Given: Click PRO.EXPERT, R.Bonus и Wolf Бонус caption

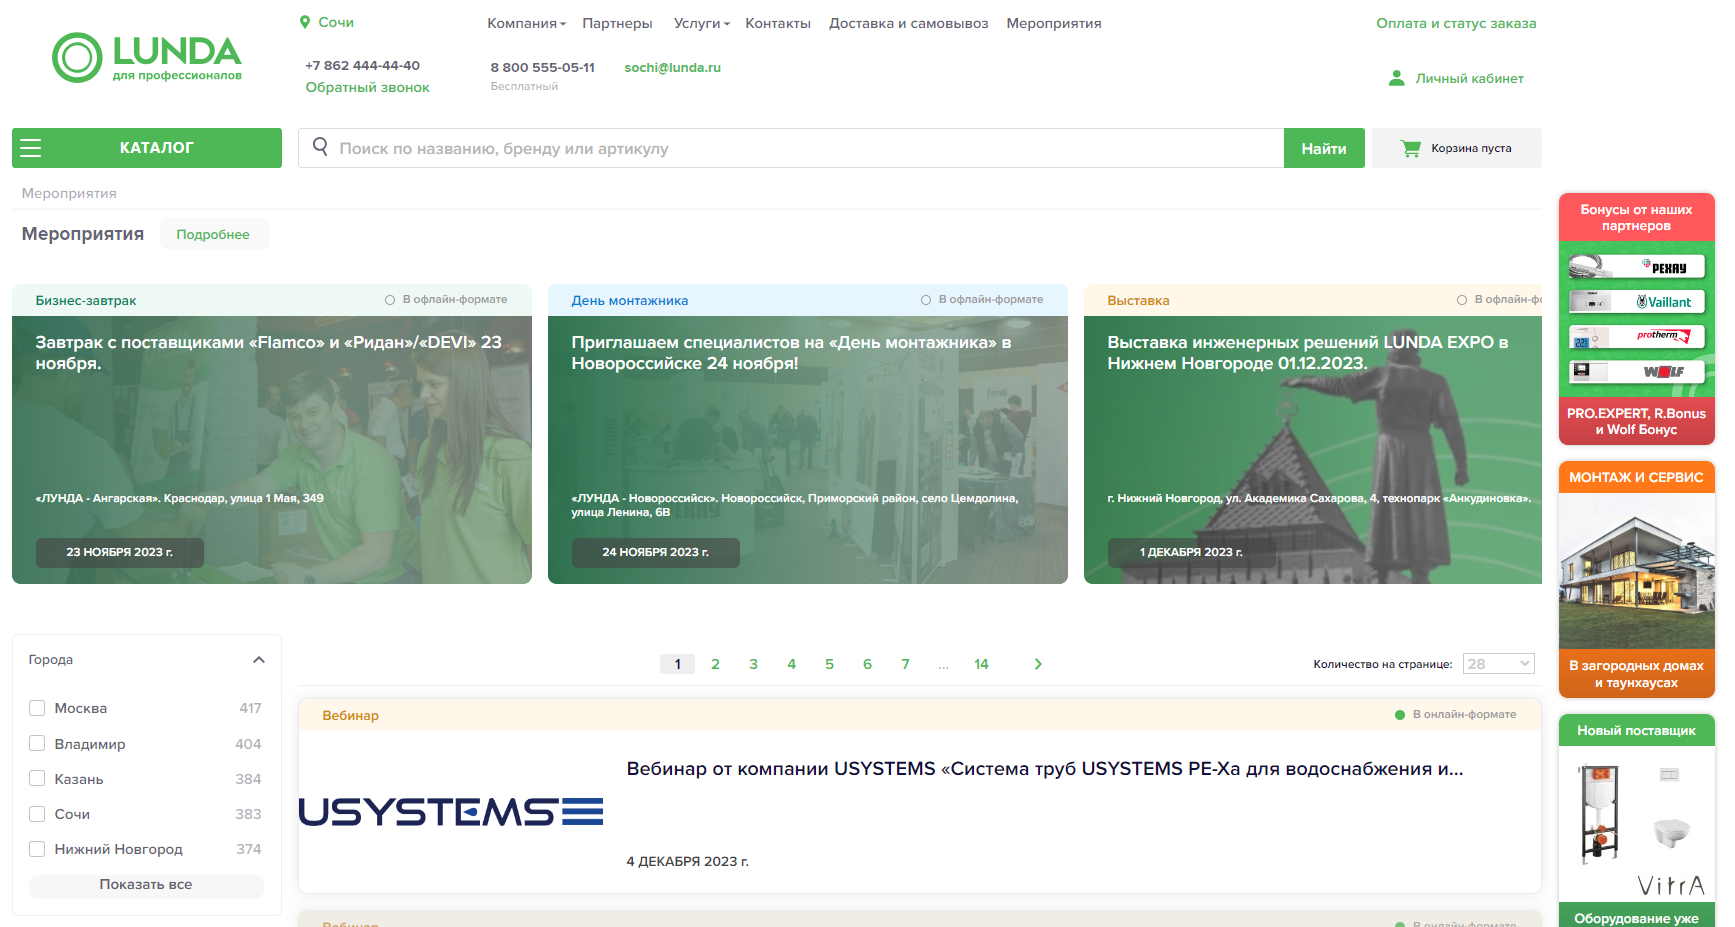Looking at the screenshot, I should [1637, 421].
